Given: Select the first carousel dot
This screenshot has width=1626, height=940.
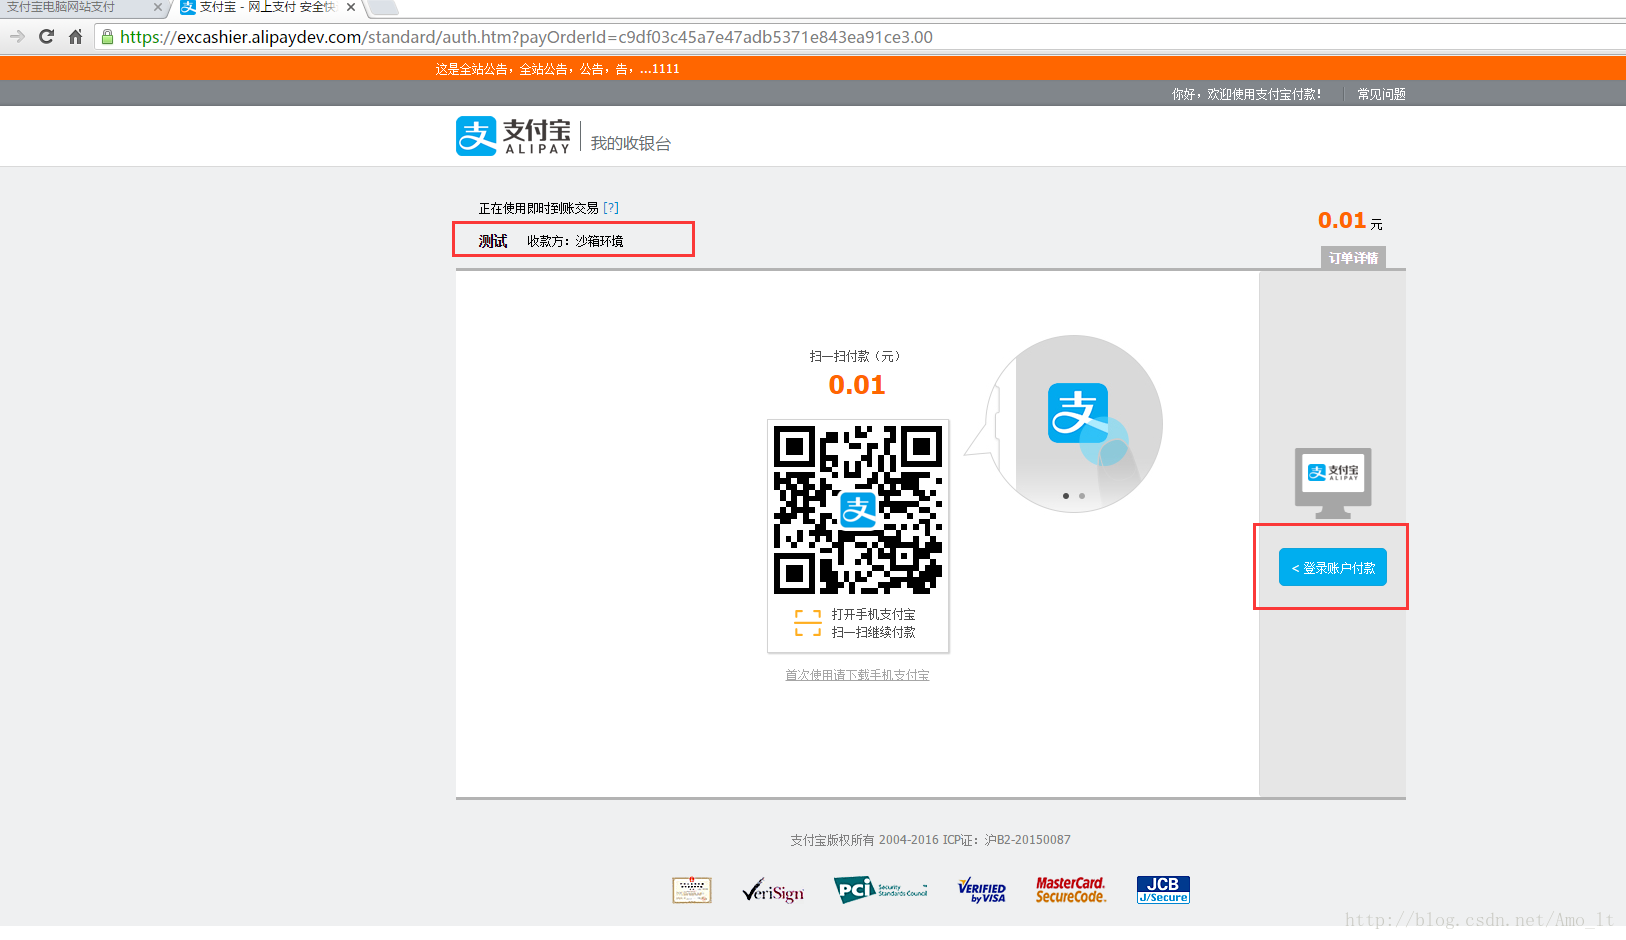Looking at the screenshot, I should coord(1066,496).
